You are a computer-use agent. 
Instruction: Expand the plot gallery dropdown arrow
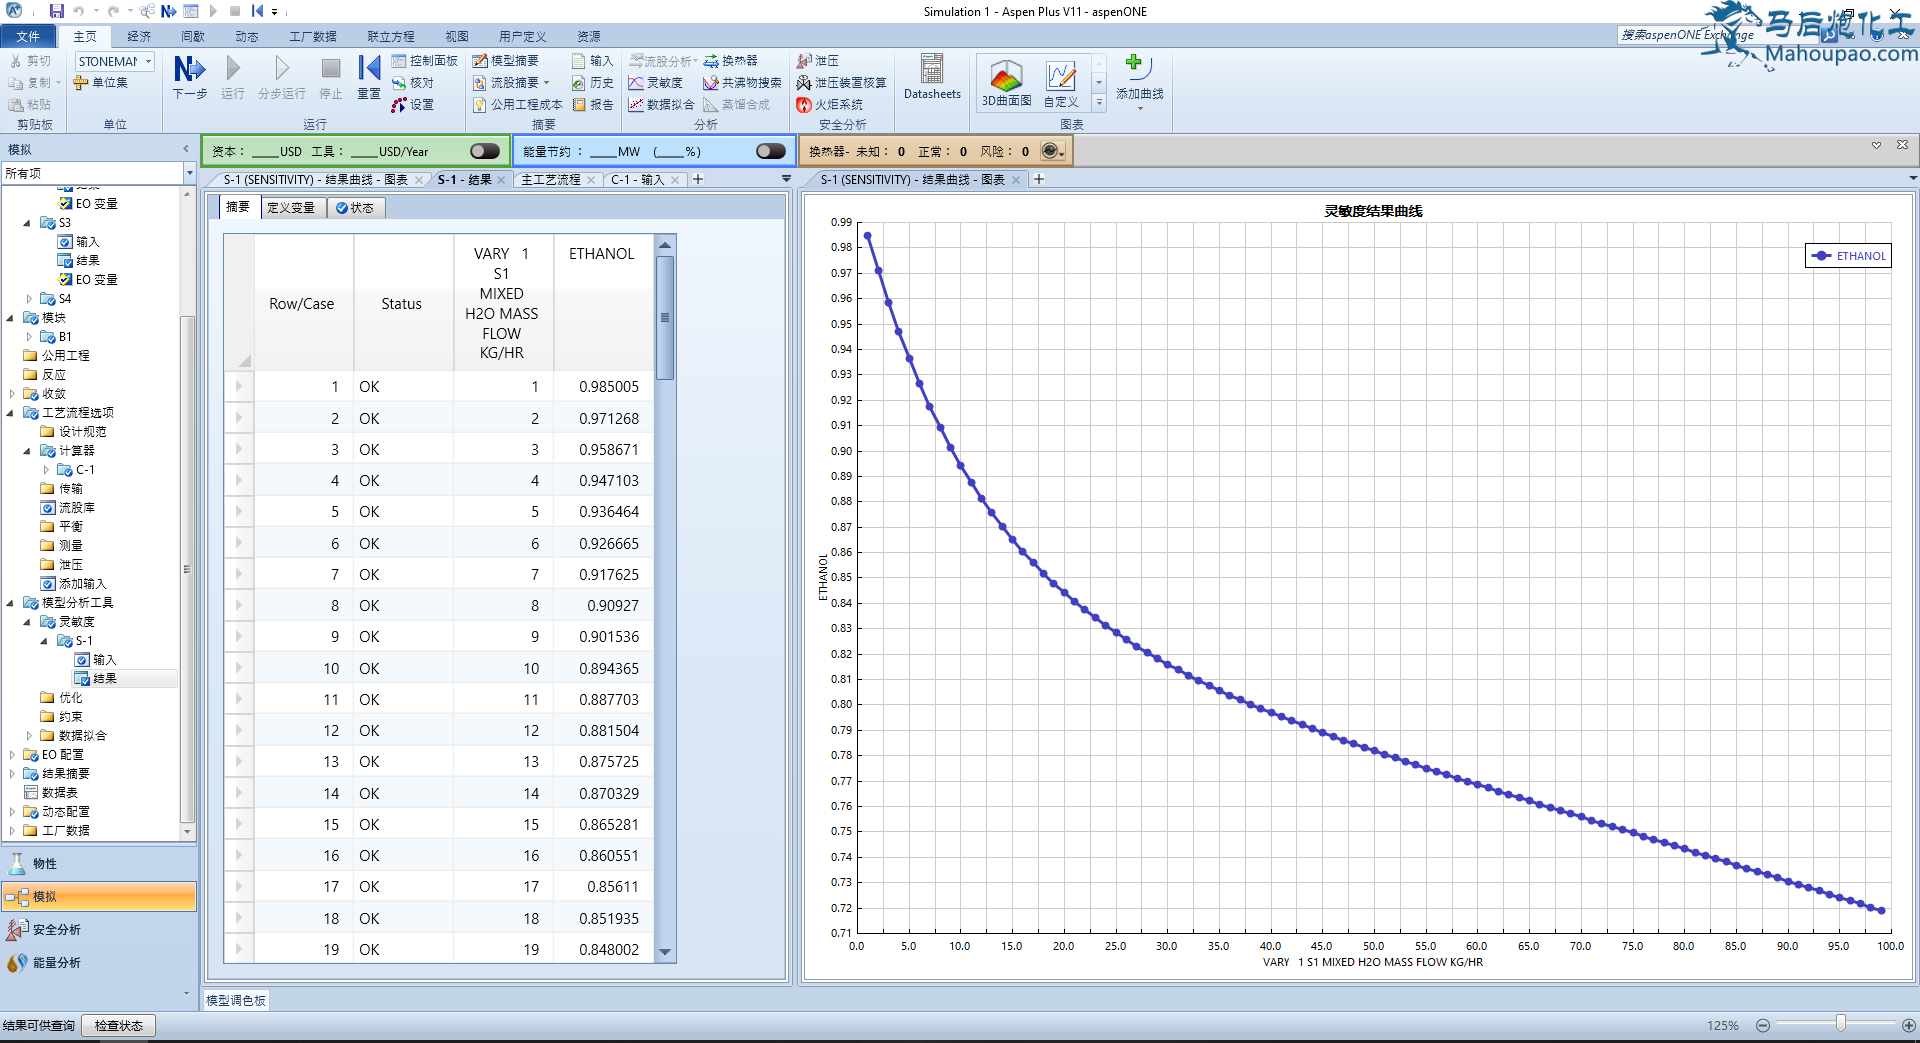[x=1099, y=102]
